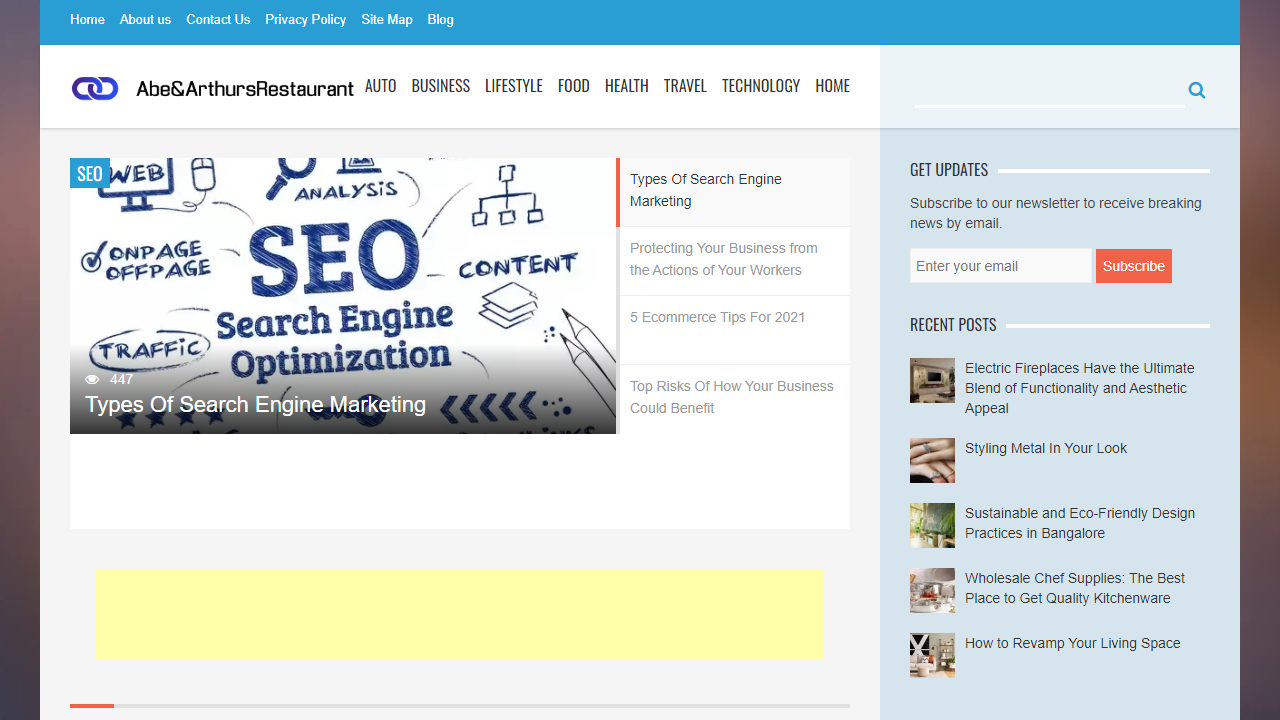
Task: Open the Electric Fireplaces post thumbnail
Action: (932, 381)
